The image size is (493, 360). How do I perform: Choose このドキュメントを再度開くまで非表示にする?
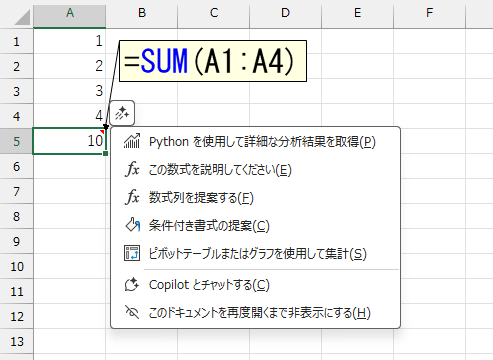255,313
